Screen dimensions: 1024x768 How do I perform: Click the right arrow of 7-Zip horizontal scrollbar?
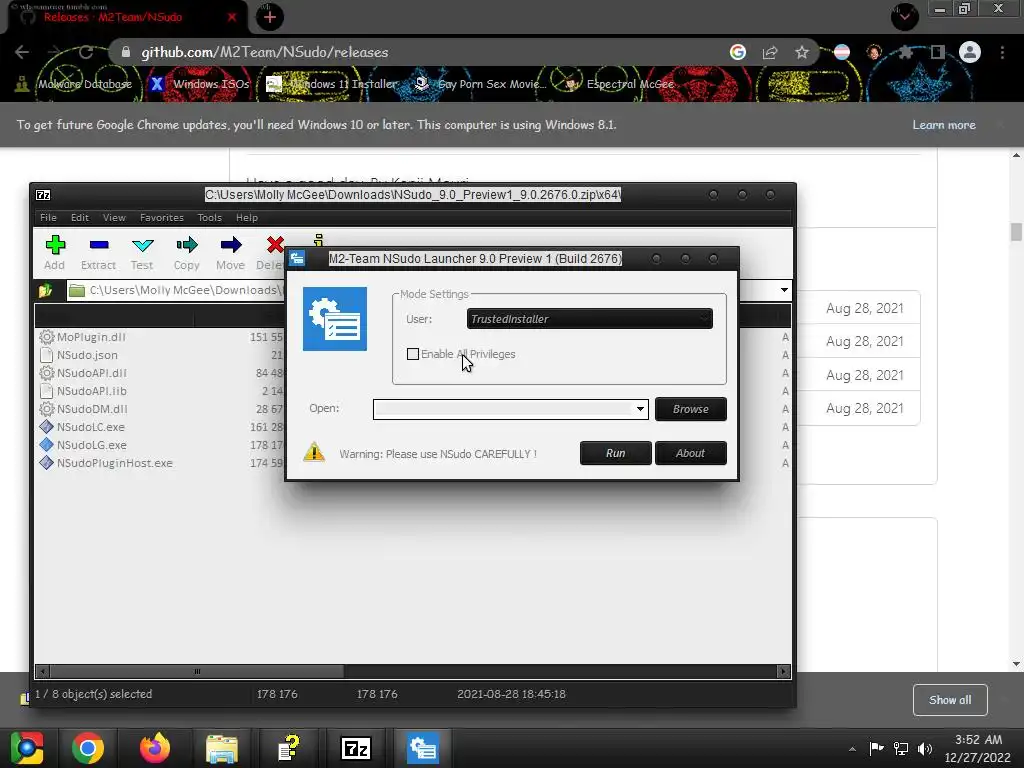pos(783,671)
